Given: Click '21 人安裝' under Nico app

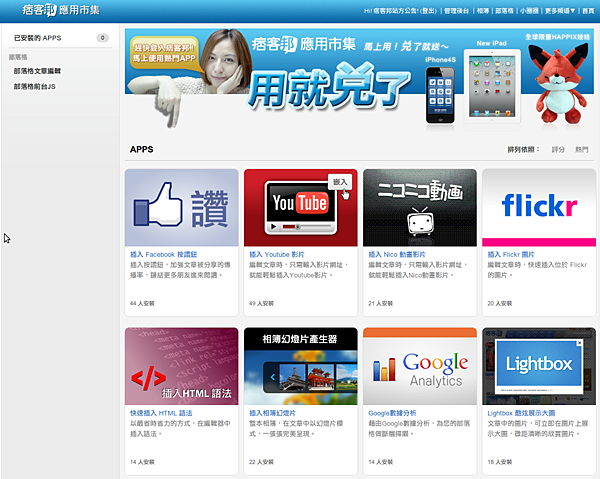Looking at the screenshot, I should click(x=380, y=303).
